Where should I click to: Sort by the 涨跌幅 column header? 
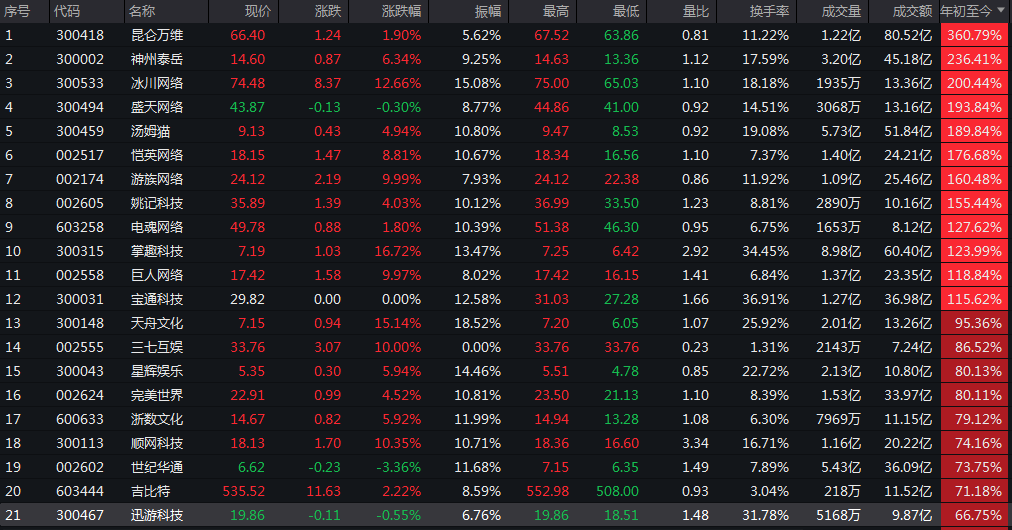pyautogui.click(x=401, y=11)
